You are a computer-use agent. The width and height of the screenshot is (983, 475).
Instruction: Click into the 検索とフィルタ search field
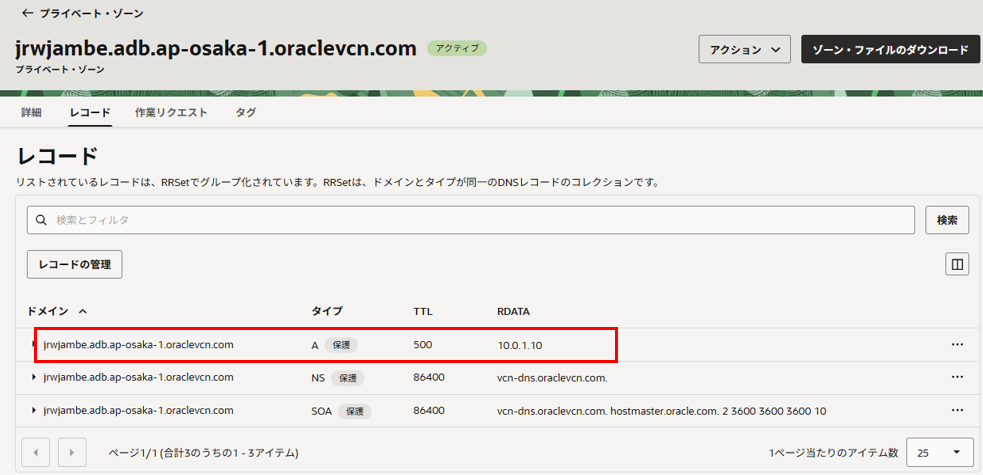480,220
